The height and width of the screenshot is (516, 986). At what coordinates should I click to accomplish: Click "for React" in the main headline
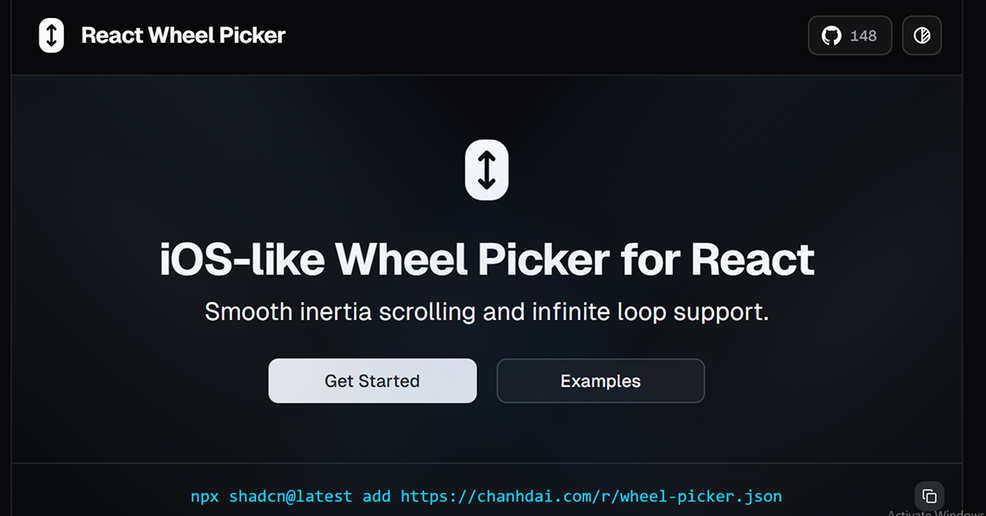pyautogui.click(x=717, y=260)
